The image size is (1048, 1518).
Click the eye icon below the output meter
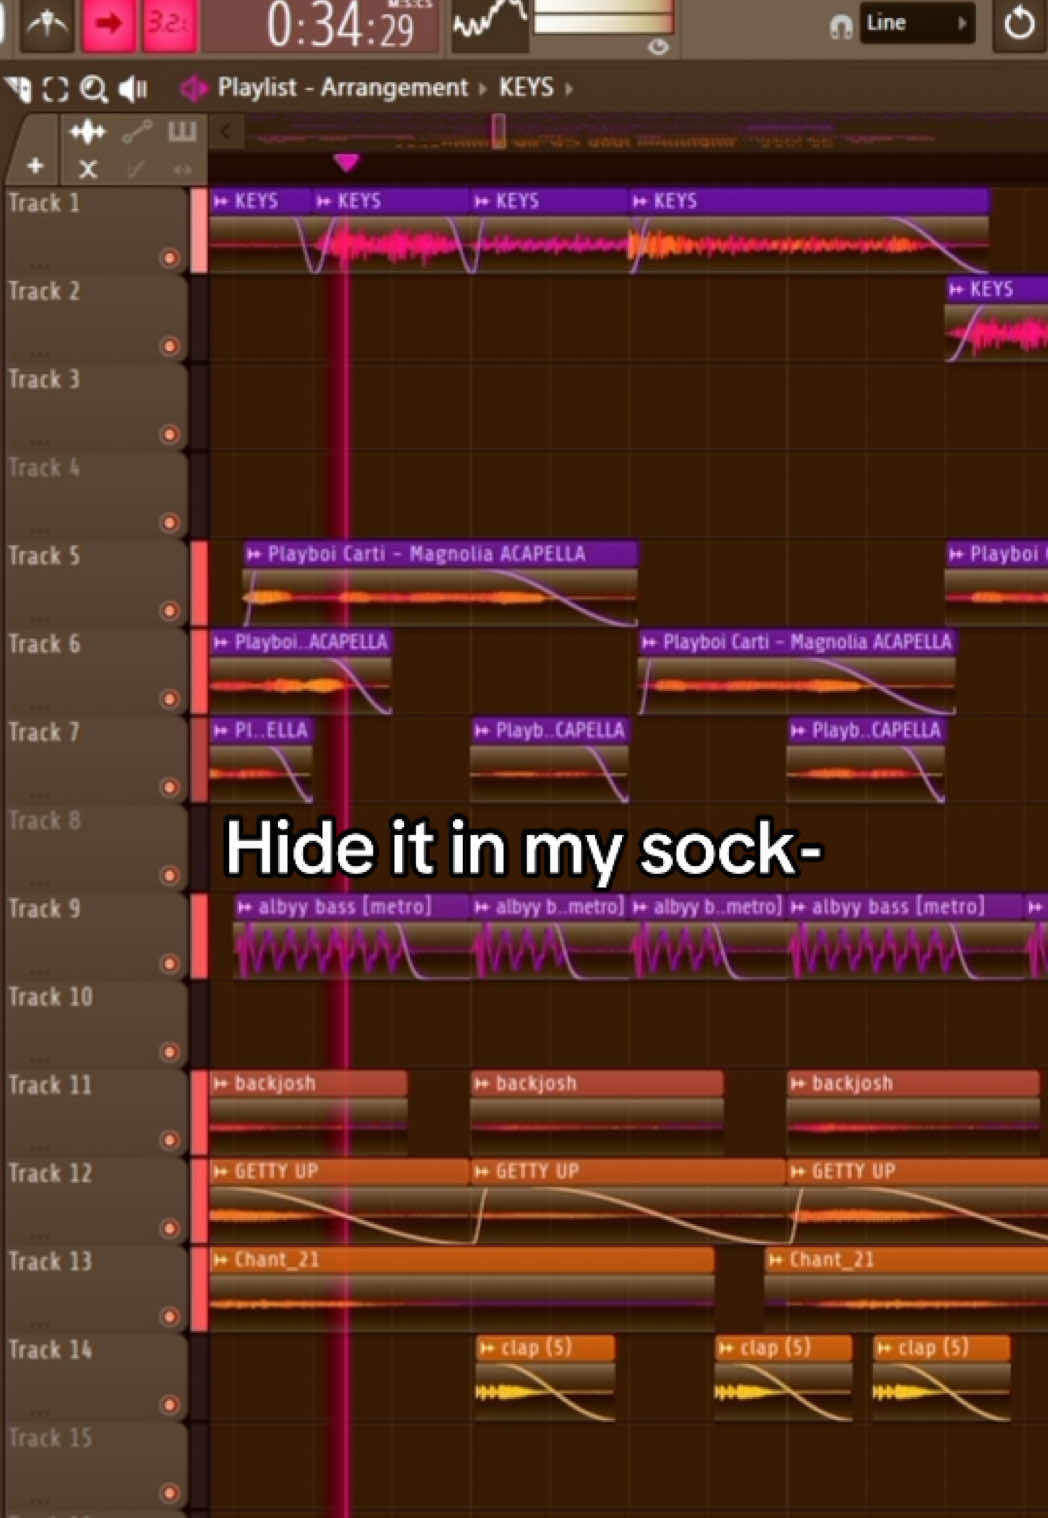click(x=658, y=47)
